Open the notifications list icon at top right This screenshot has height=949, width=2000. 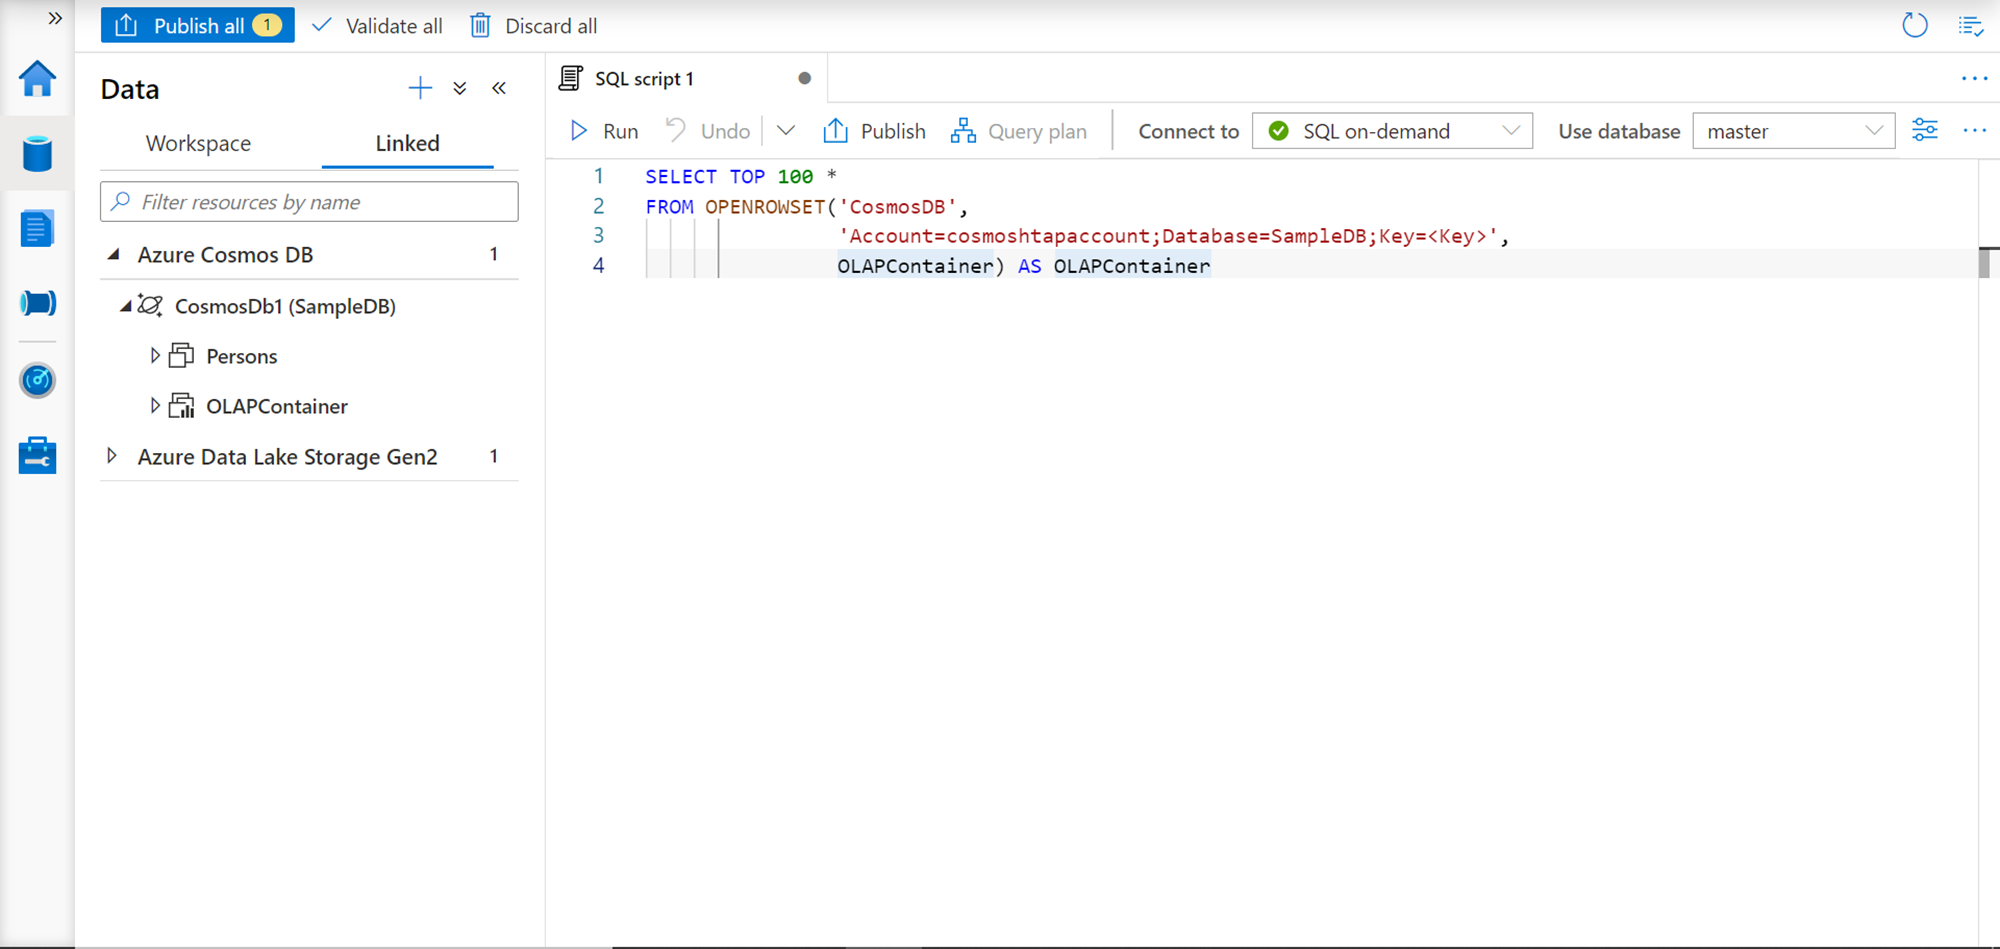1971,26
